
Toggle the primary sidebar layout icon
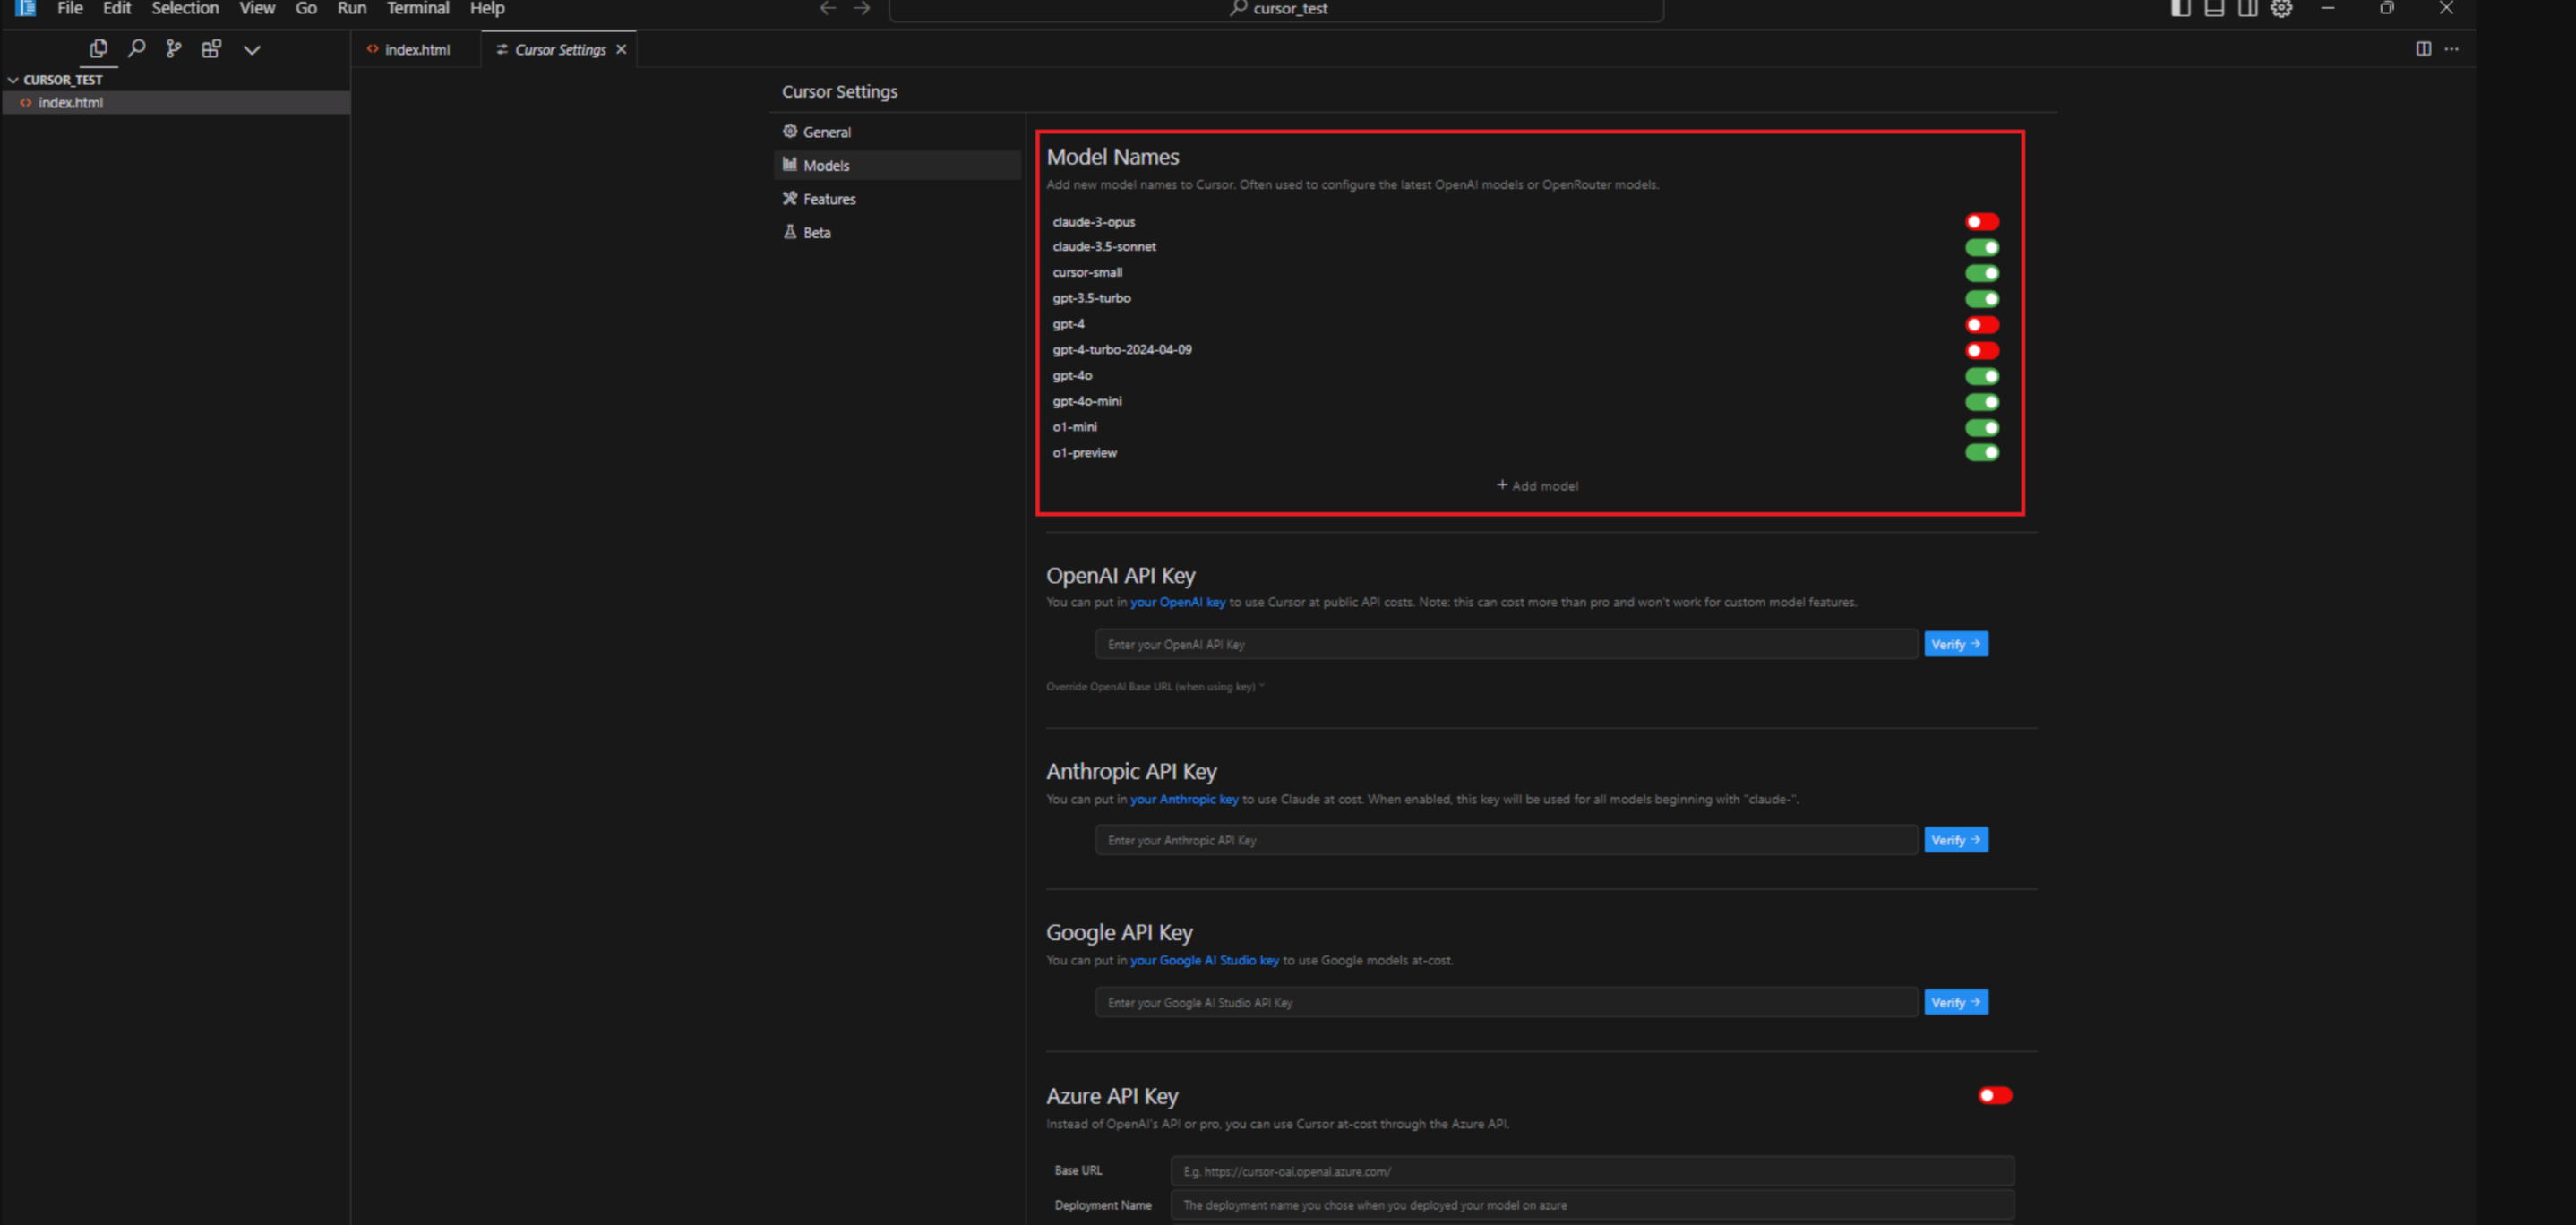2181,8
